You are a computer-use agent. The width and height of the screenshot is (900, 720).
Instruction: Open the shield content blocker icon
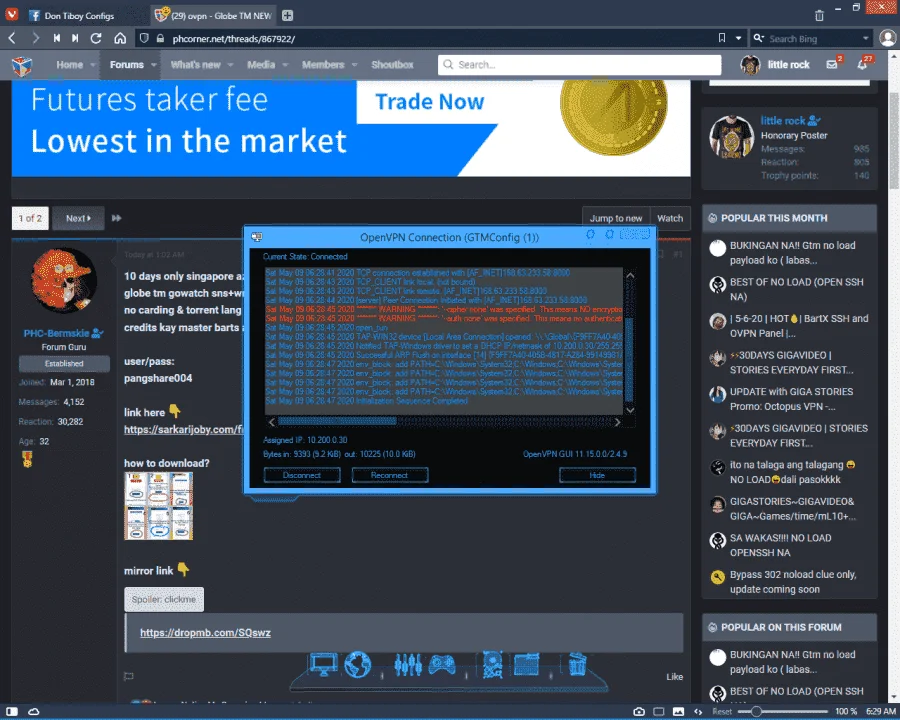(144, 38)
